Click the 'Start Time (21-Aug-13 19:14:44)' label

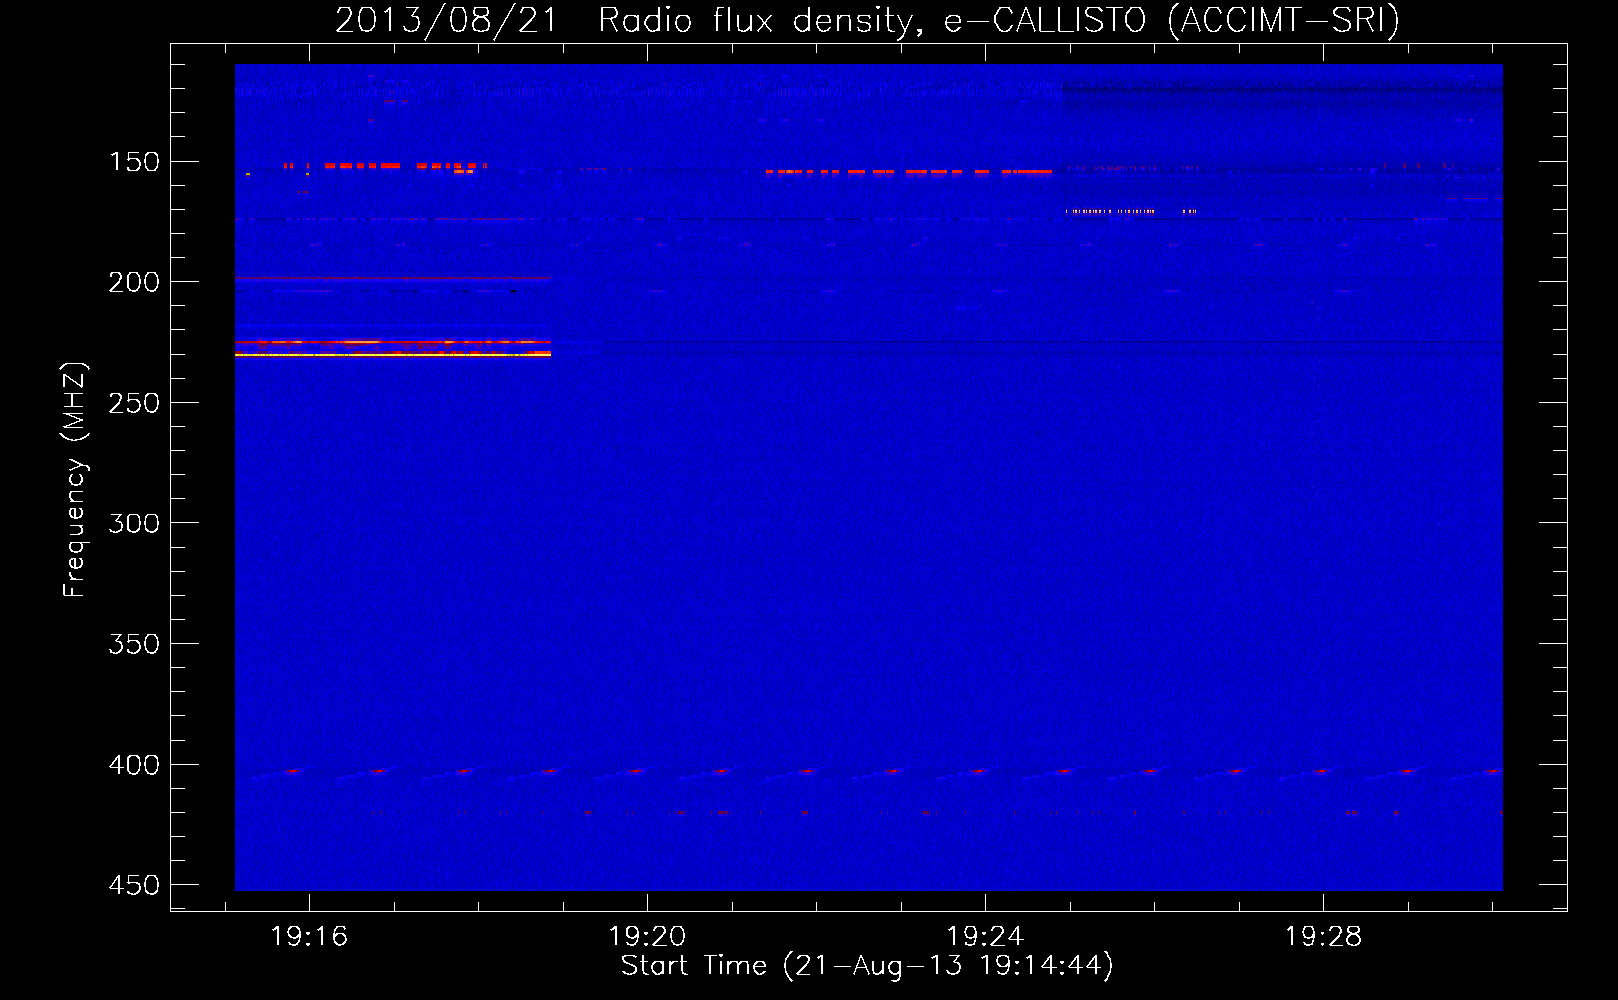(867, 966)
